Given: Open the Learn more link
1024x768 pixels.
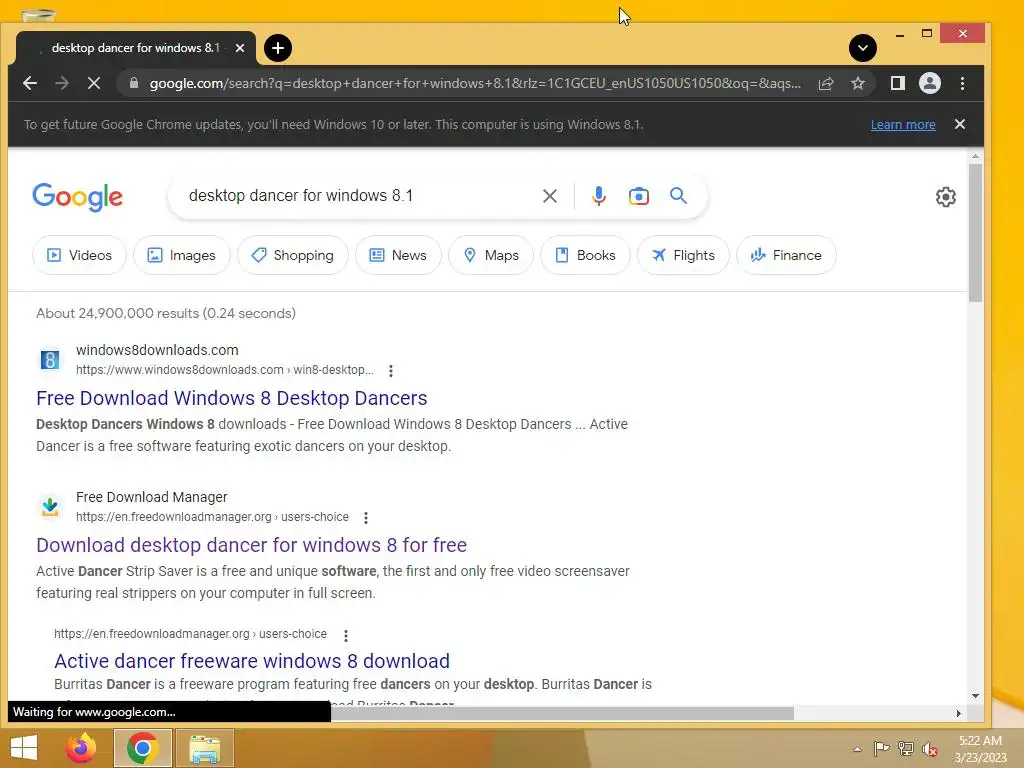Looking at the screenshot, I should [903, 124].
